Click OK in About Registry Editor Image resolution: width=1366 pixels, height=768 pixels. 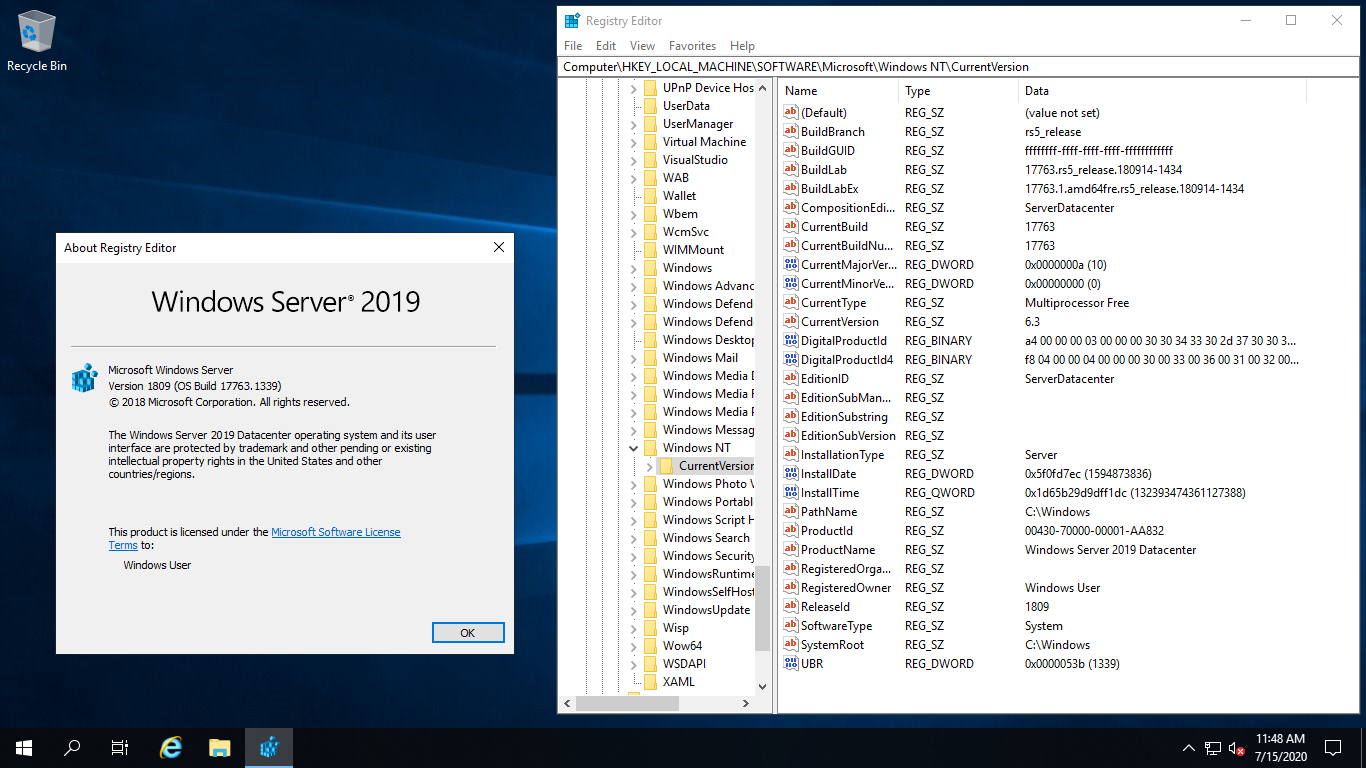pos(468,633)
